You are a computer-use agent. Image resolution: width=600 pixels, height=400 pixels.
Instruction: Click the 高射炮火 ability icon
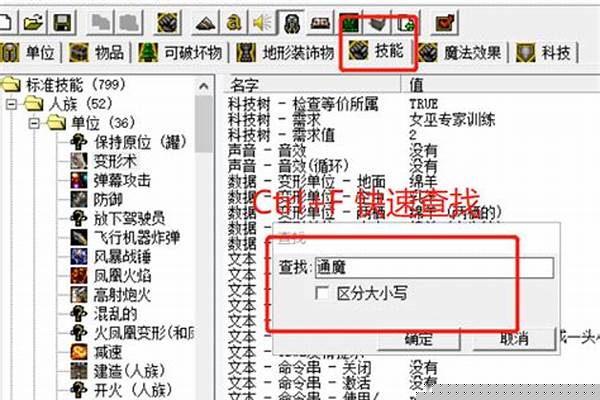click(x=79, y=295)
